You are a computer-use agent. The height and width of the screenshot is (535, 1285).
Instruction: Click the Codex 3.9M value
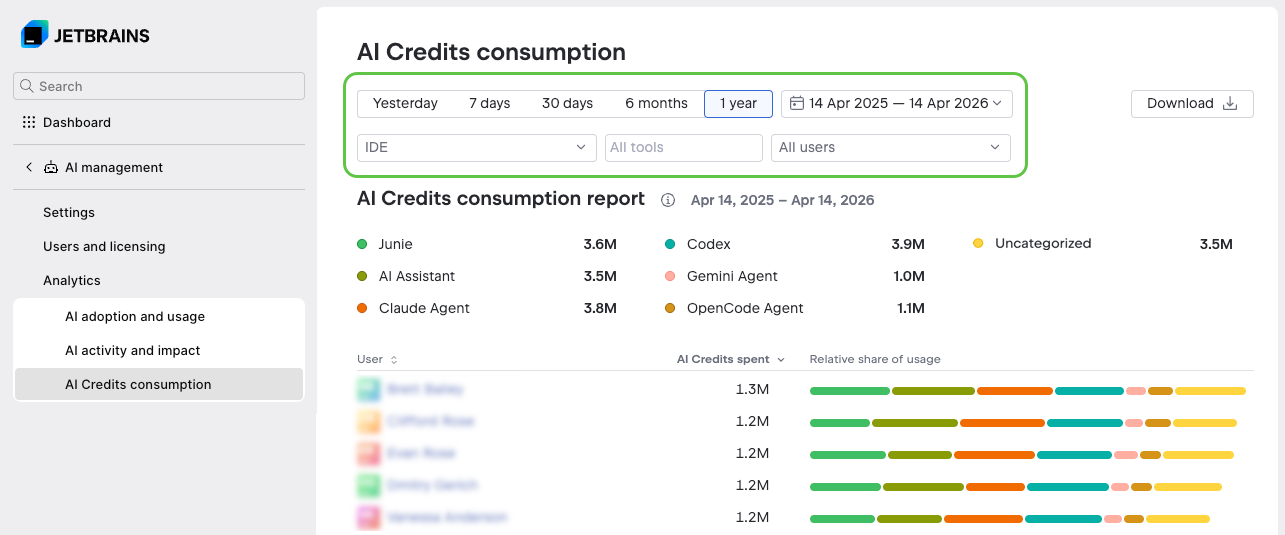coord(908,244)
